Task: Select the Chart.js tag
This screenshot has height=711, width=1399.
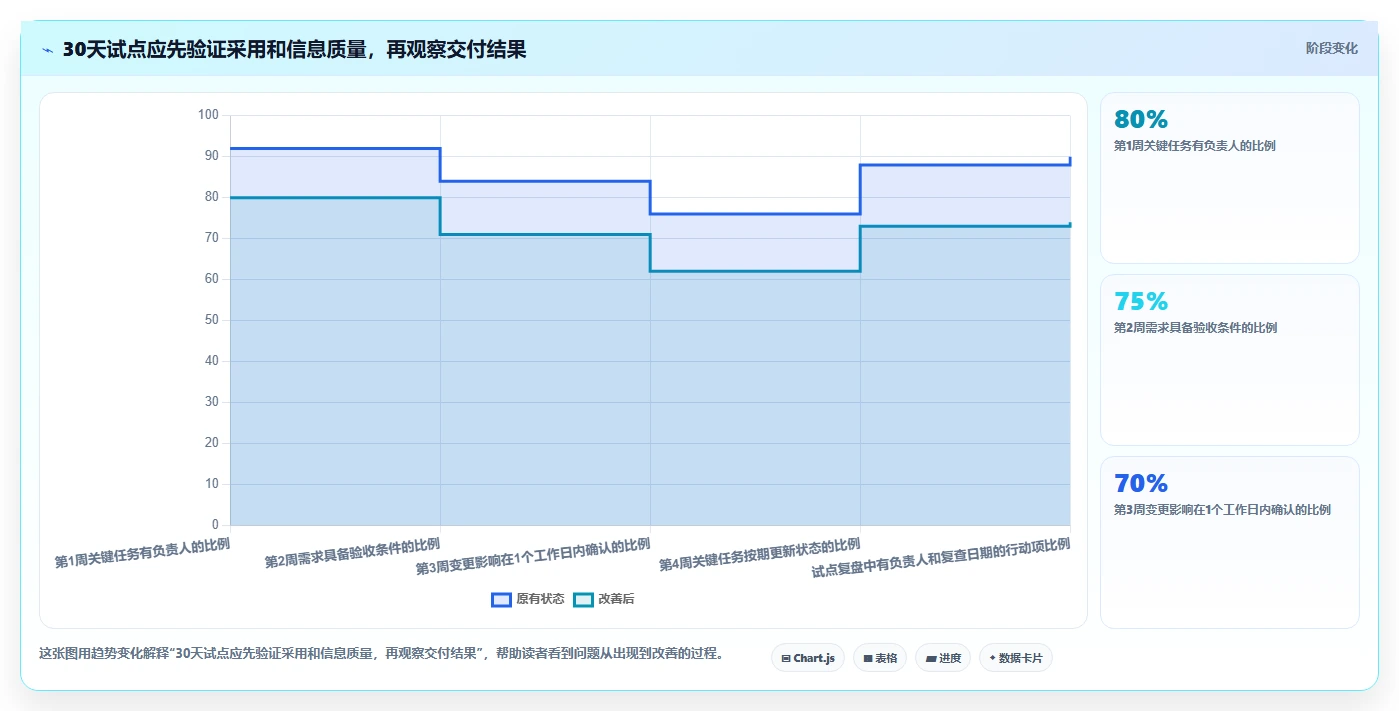Action: click(x=808, y=658)
